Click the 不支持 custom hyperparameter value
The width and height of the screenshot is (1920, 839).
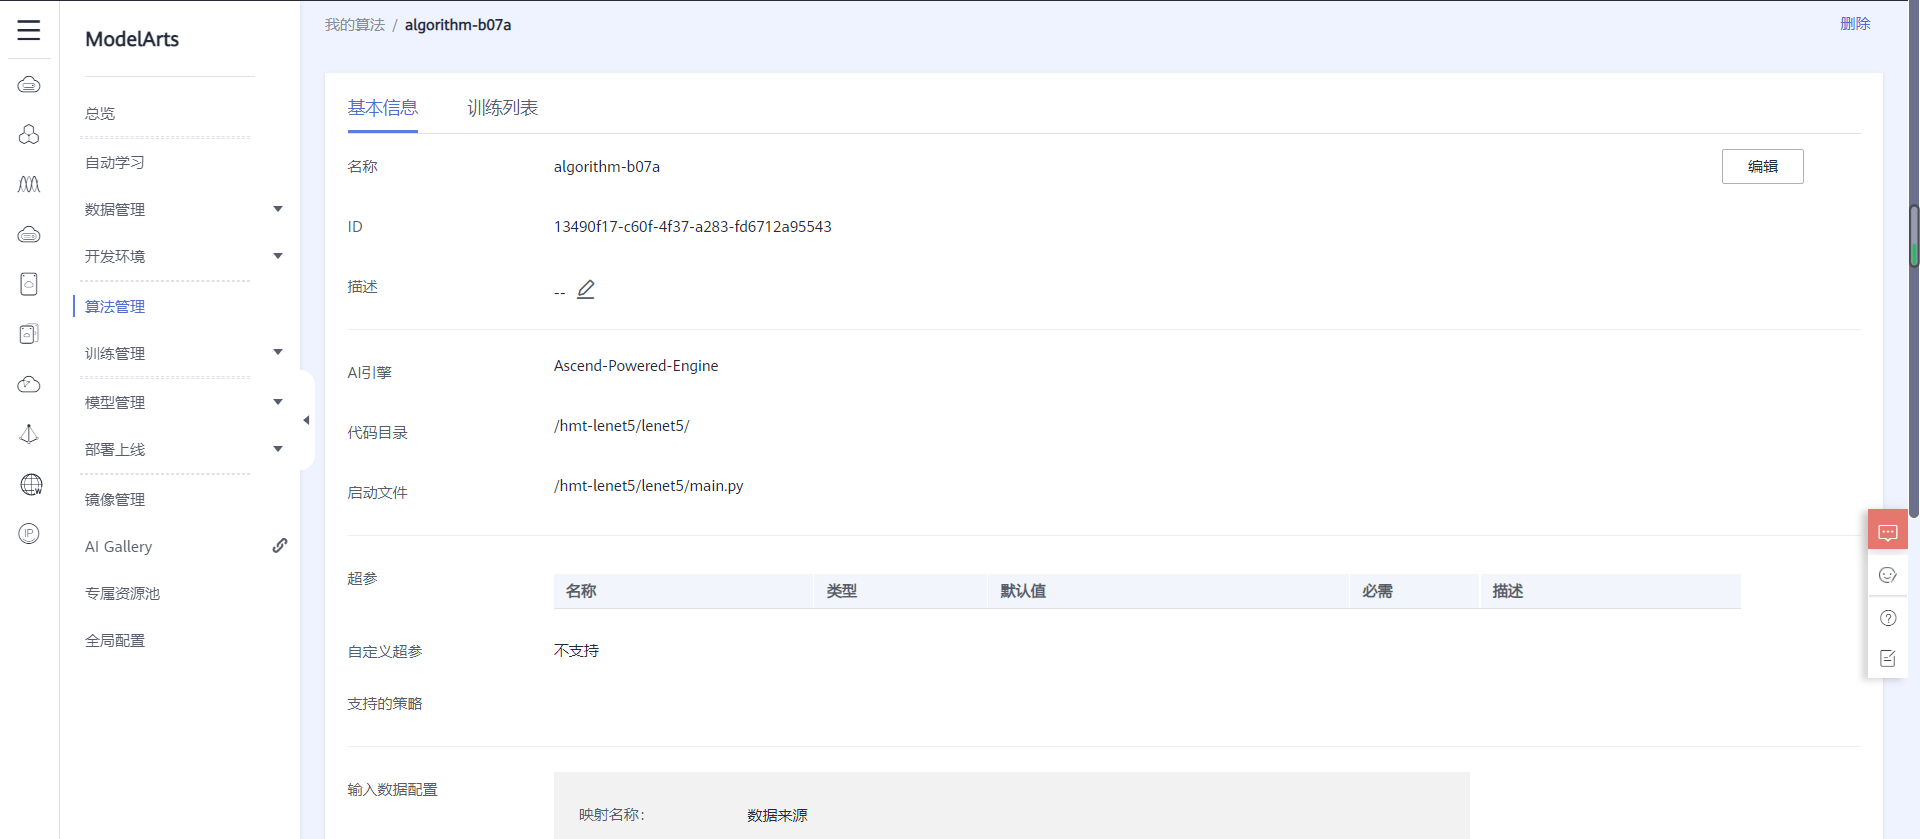[577, 651]
